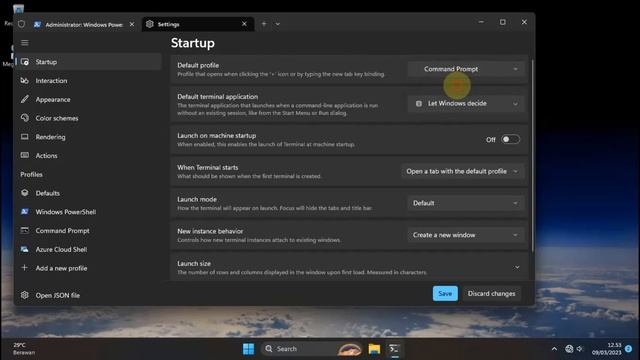Click Add a new profile
The width and height of the screenshot is (640, 360).
(88, 268)
